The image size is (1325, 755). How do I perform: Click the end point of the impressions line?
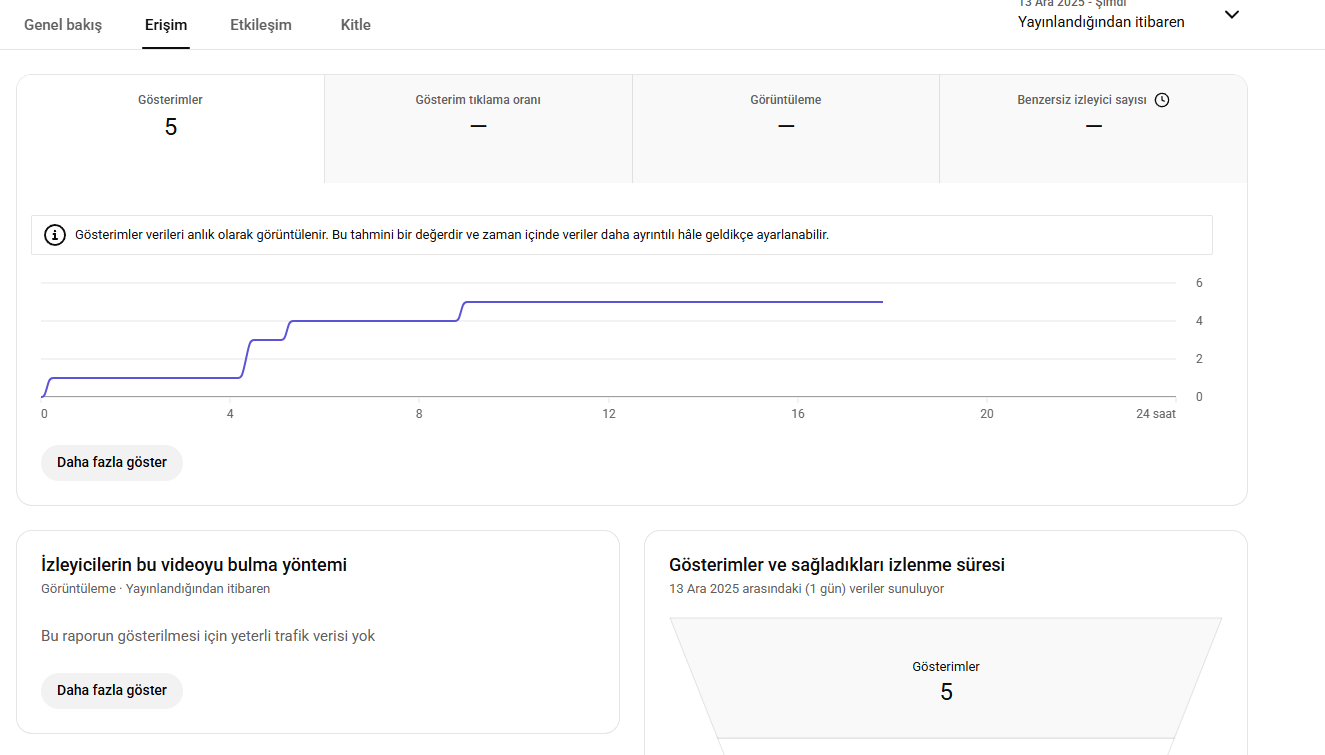tap(882, 302)
